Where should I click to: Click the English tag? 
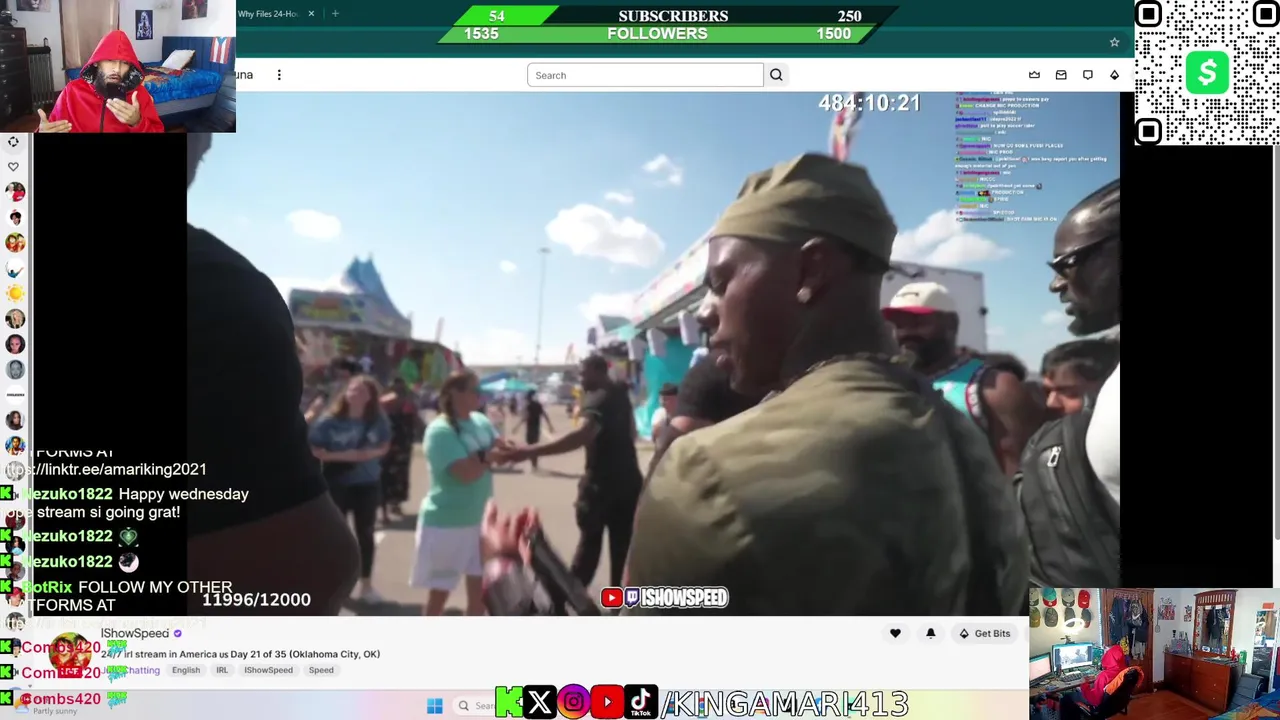click(x=186, y=670)
